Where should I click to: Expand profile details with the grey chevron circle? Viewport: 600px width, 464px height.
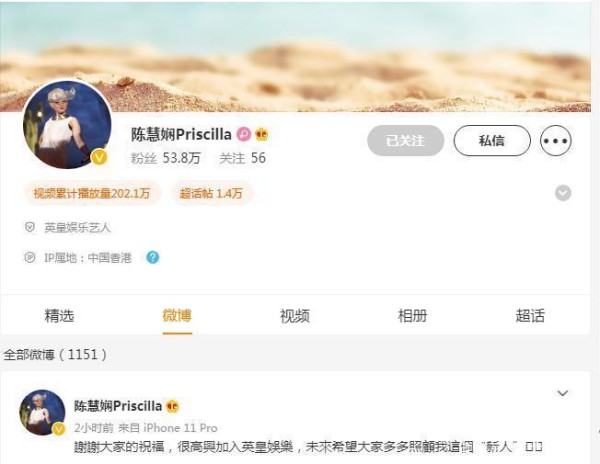(x=563, y=193)
